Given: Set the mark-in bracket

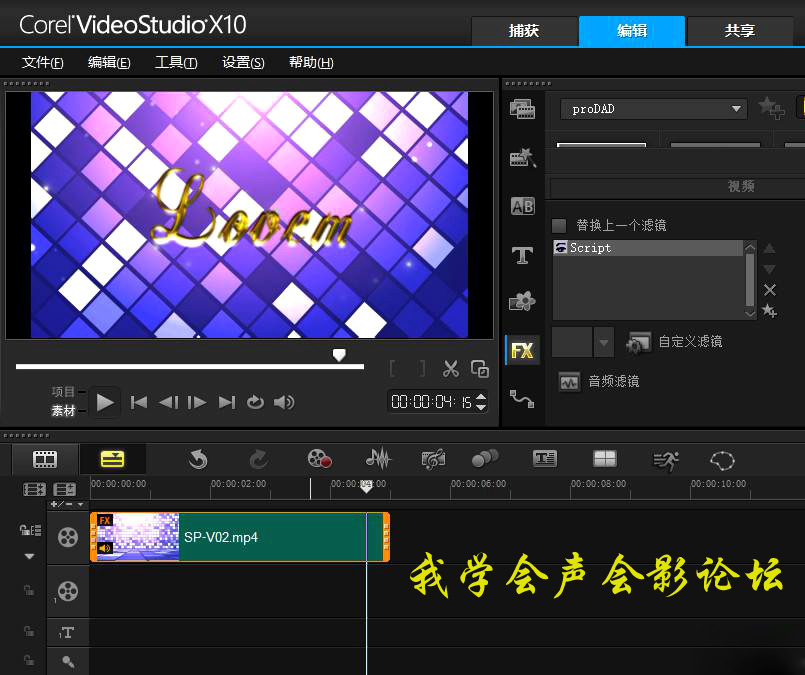Looking at the screenshot, I should (x=393, y=369).
